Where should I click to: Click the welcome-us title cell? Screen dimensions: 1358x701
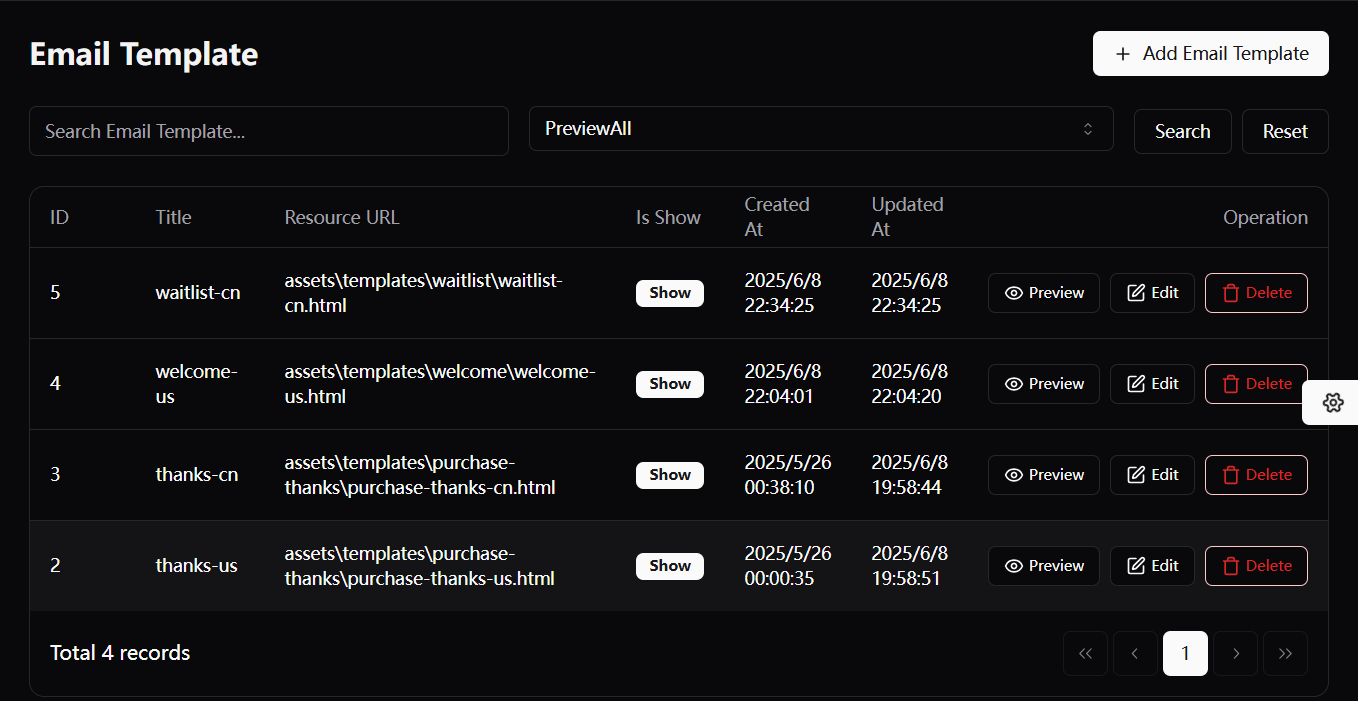pyautogui.click(x=196, y=384)
